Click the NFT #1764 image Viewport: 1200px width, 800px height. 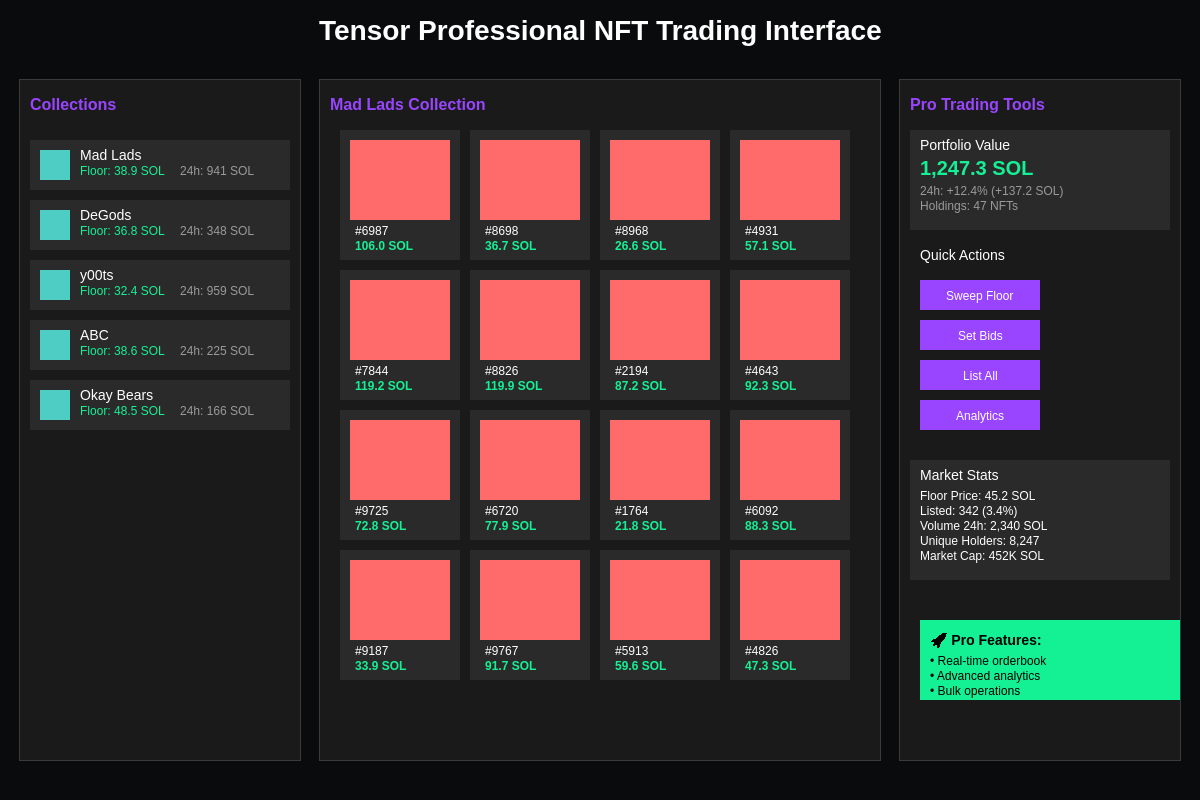660,460
